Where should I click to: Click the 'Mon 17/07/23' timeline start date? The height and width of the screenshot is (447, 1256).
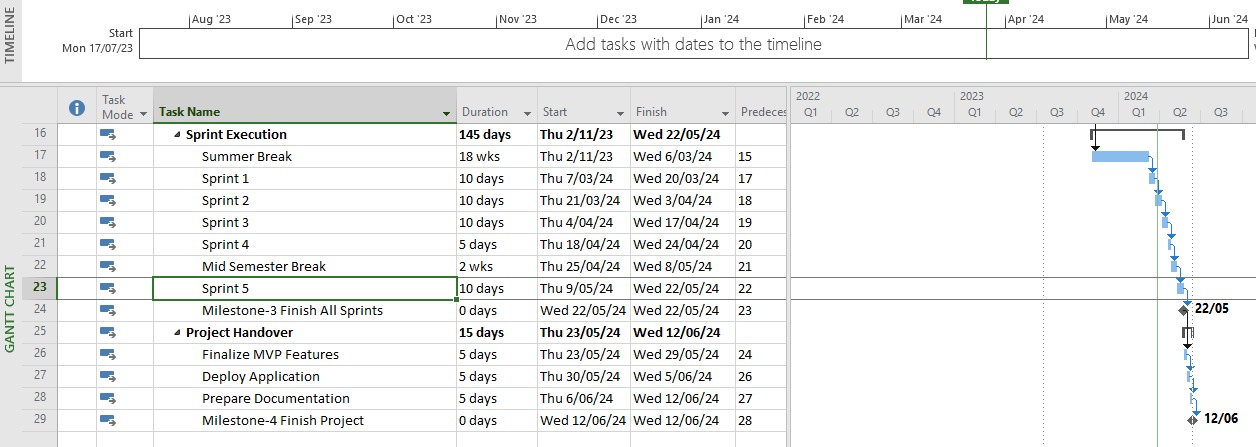(x=98, y=48)
